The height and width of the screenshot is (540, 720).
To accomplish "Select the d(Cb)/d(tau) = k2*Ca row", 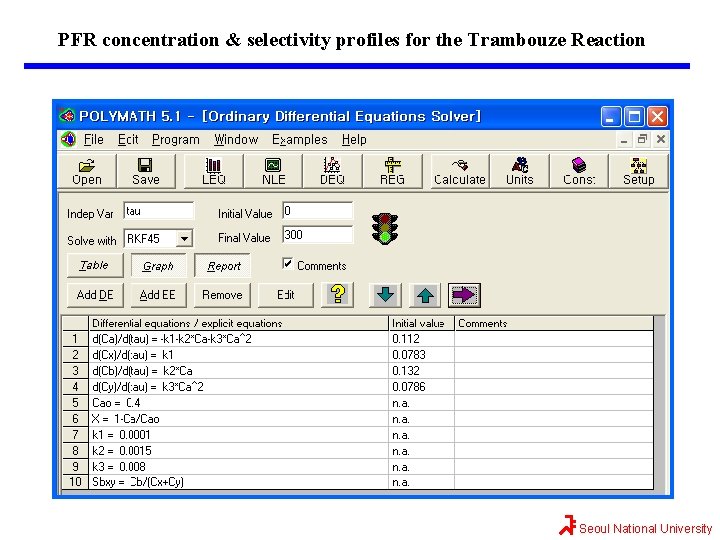I will click(x=238, y=371).
